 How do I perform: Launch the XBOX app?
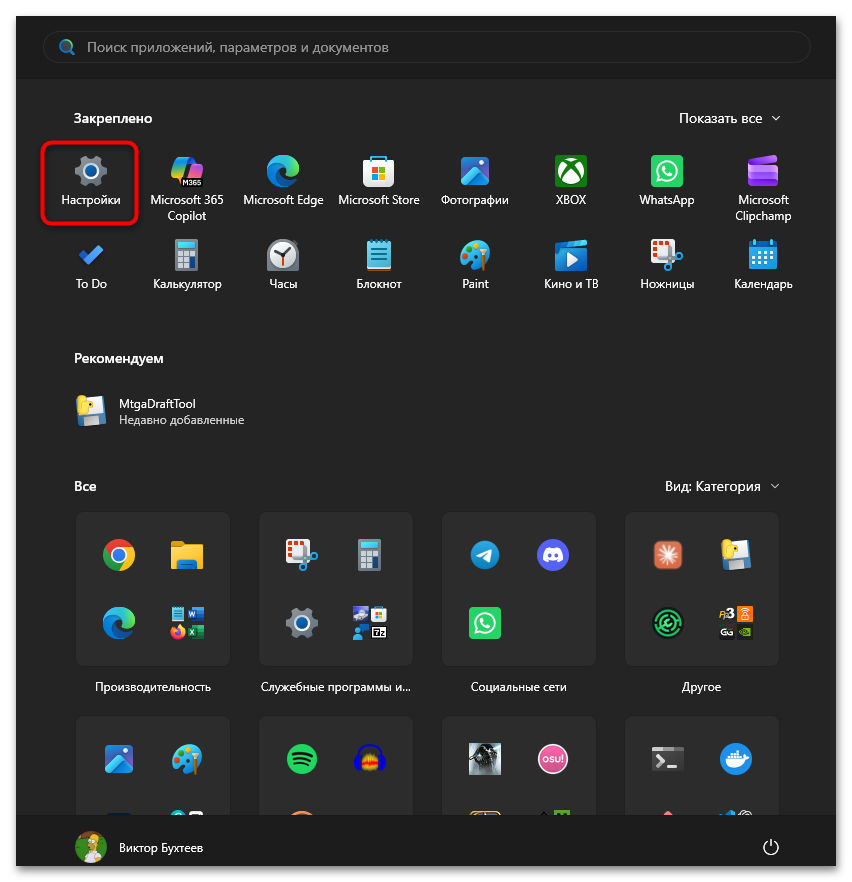click(x=571, y=181)
